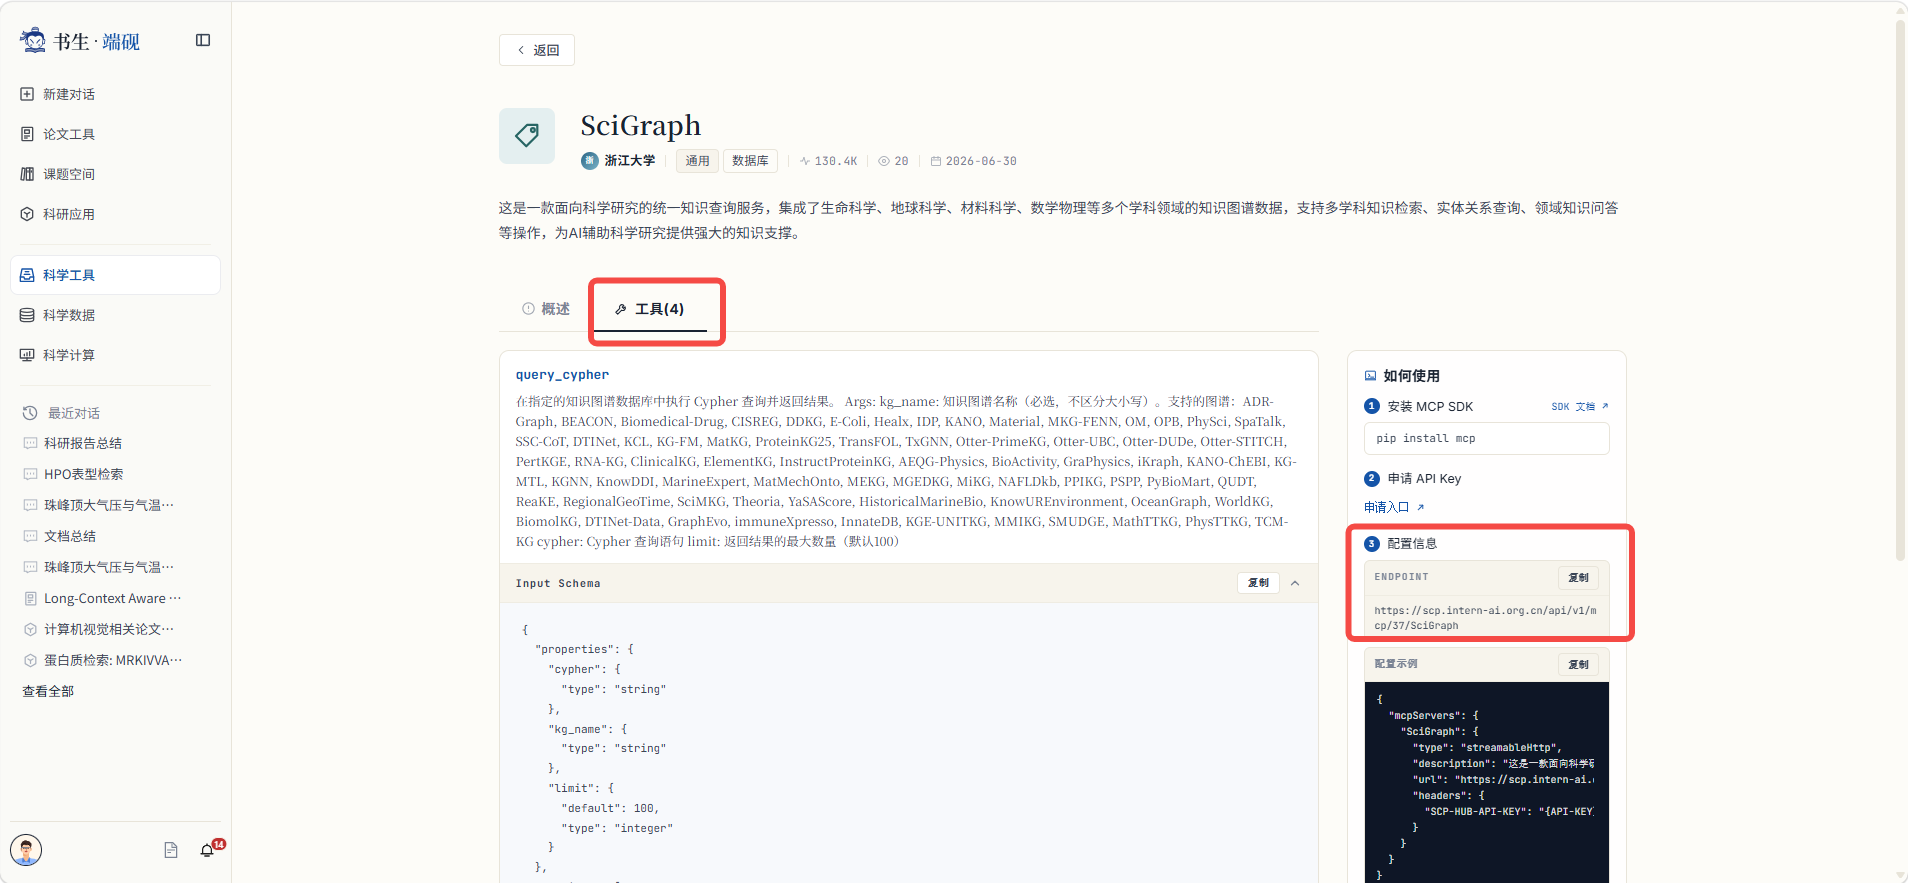Collapse the sidebar panel icon

point(203,40)
